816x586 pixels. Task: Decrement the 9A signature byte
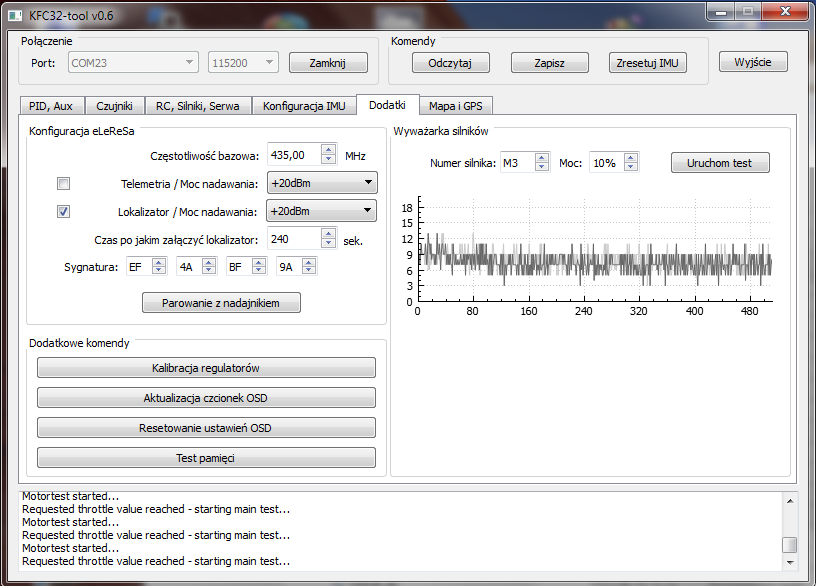(x=309, y=271)
